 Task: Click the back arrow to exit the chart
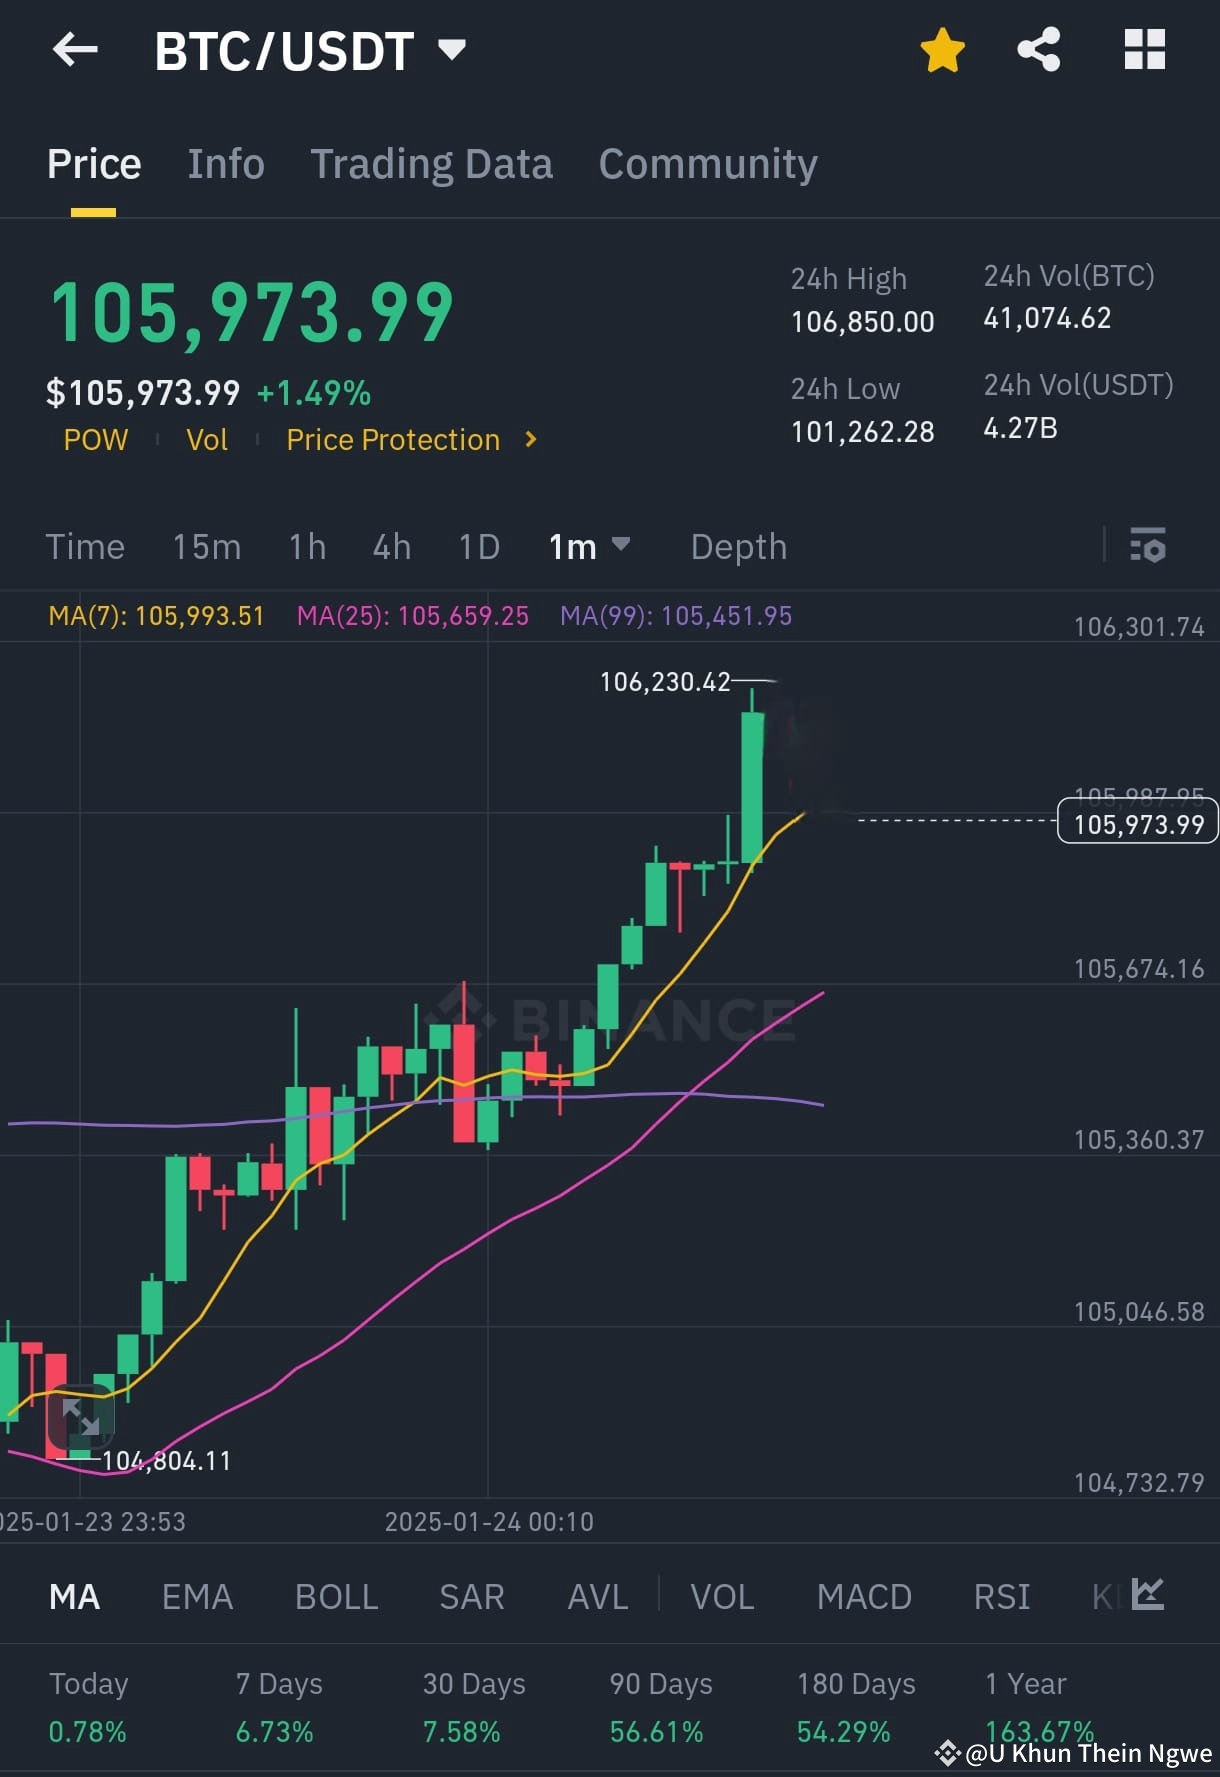75,50
